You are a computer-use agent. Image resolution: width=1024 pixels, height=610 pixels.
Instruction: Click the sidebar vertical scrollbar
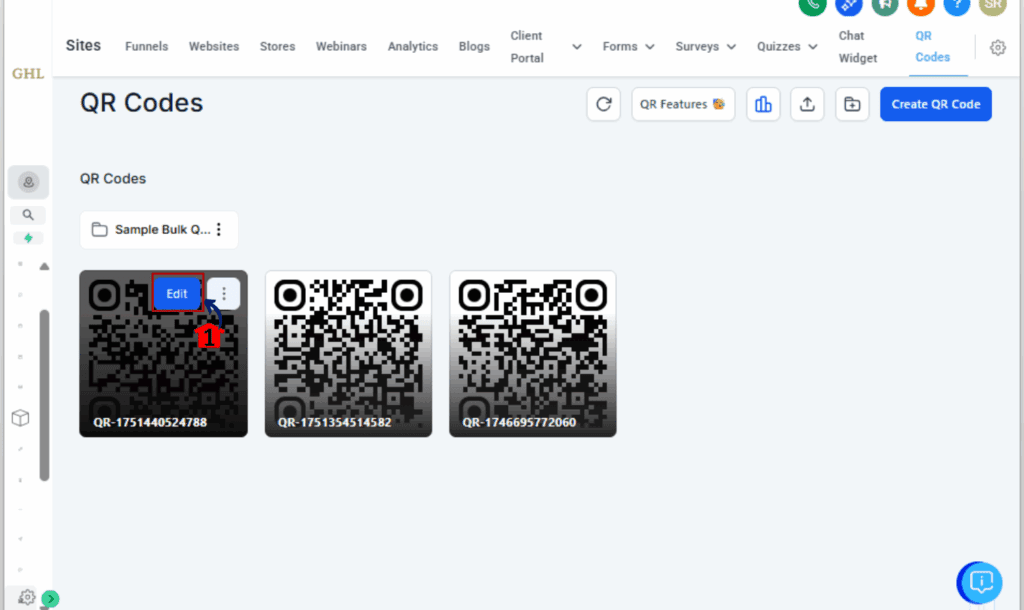coord(44,395)
